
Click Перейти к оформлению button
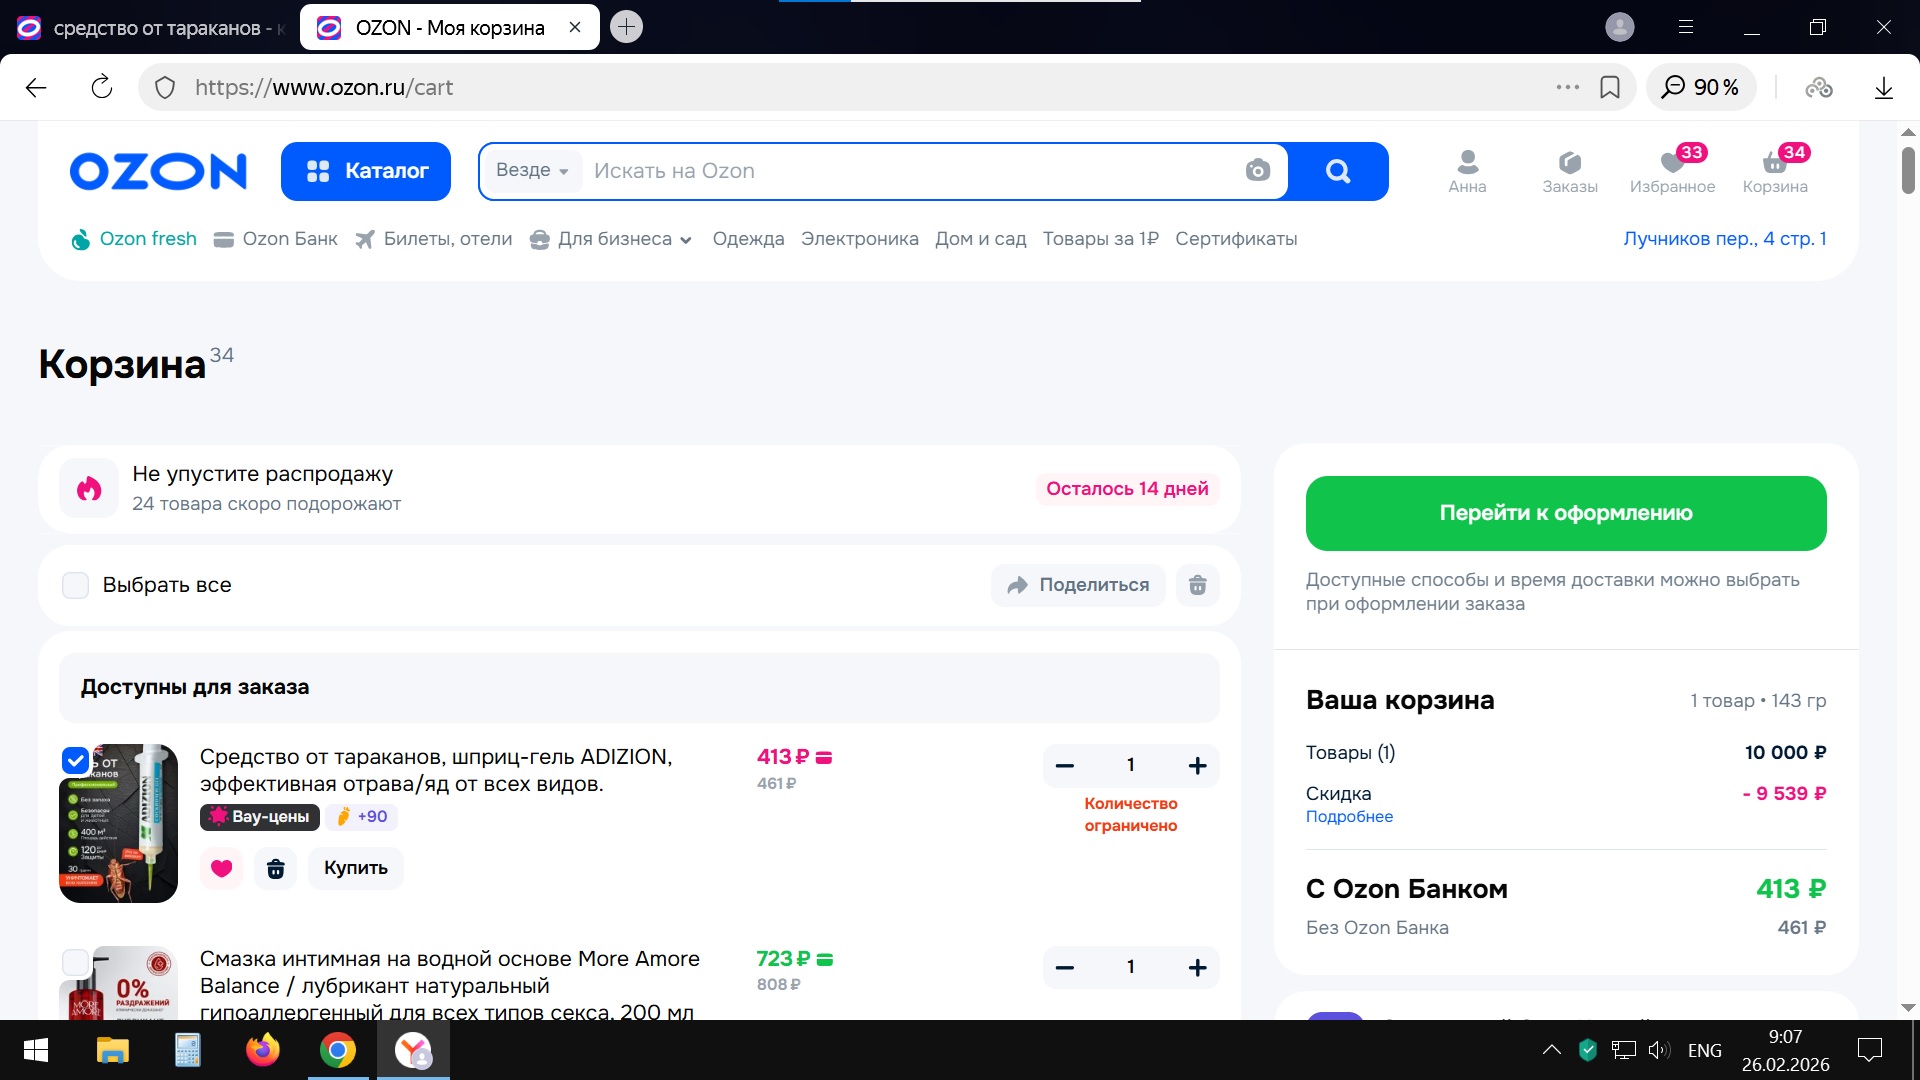(x=1565, y=513)
